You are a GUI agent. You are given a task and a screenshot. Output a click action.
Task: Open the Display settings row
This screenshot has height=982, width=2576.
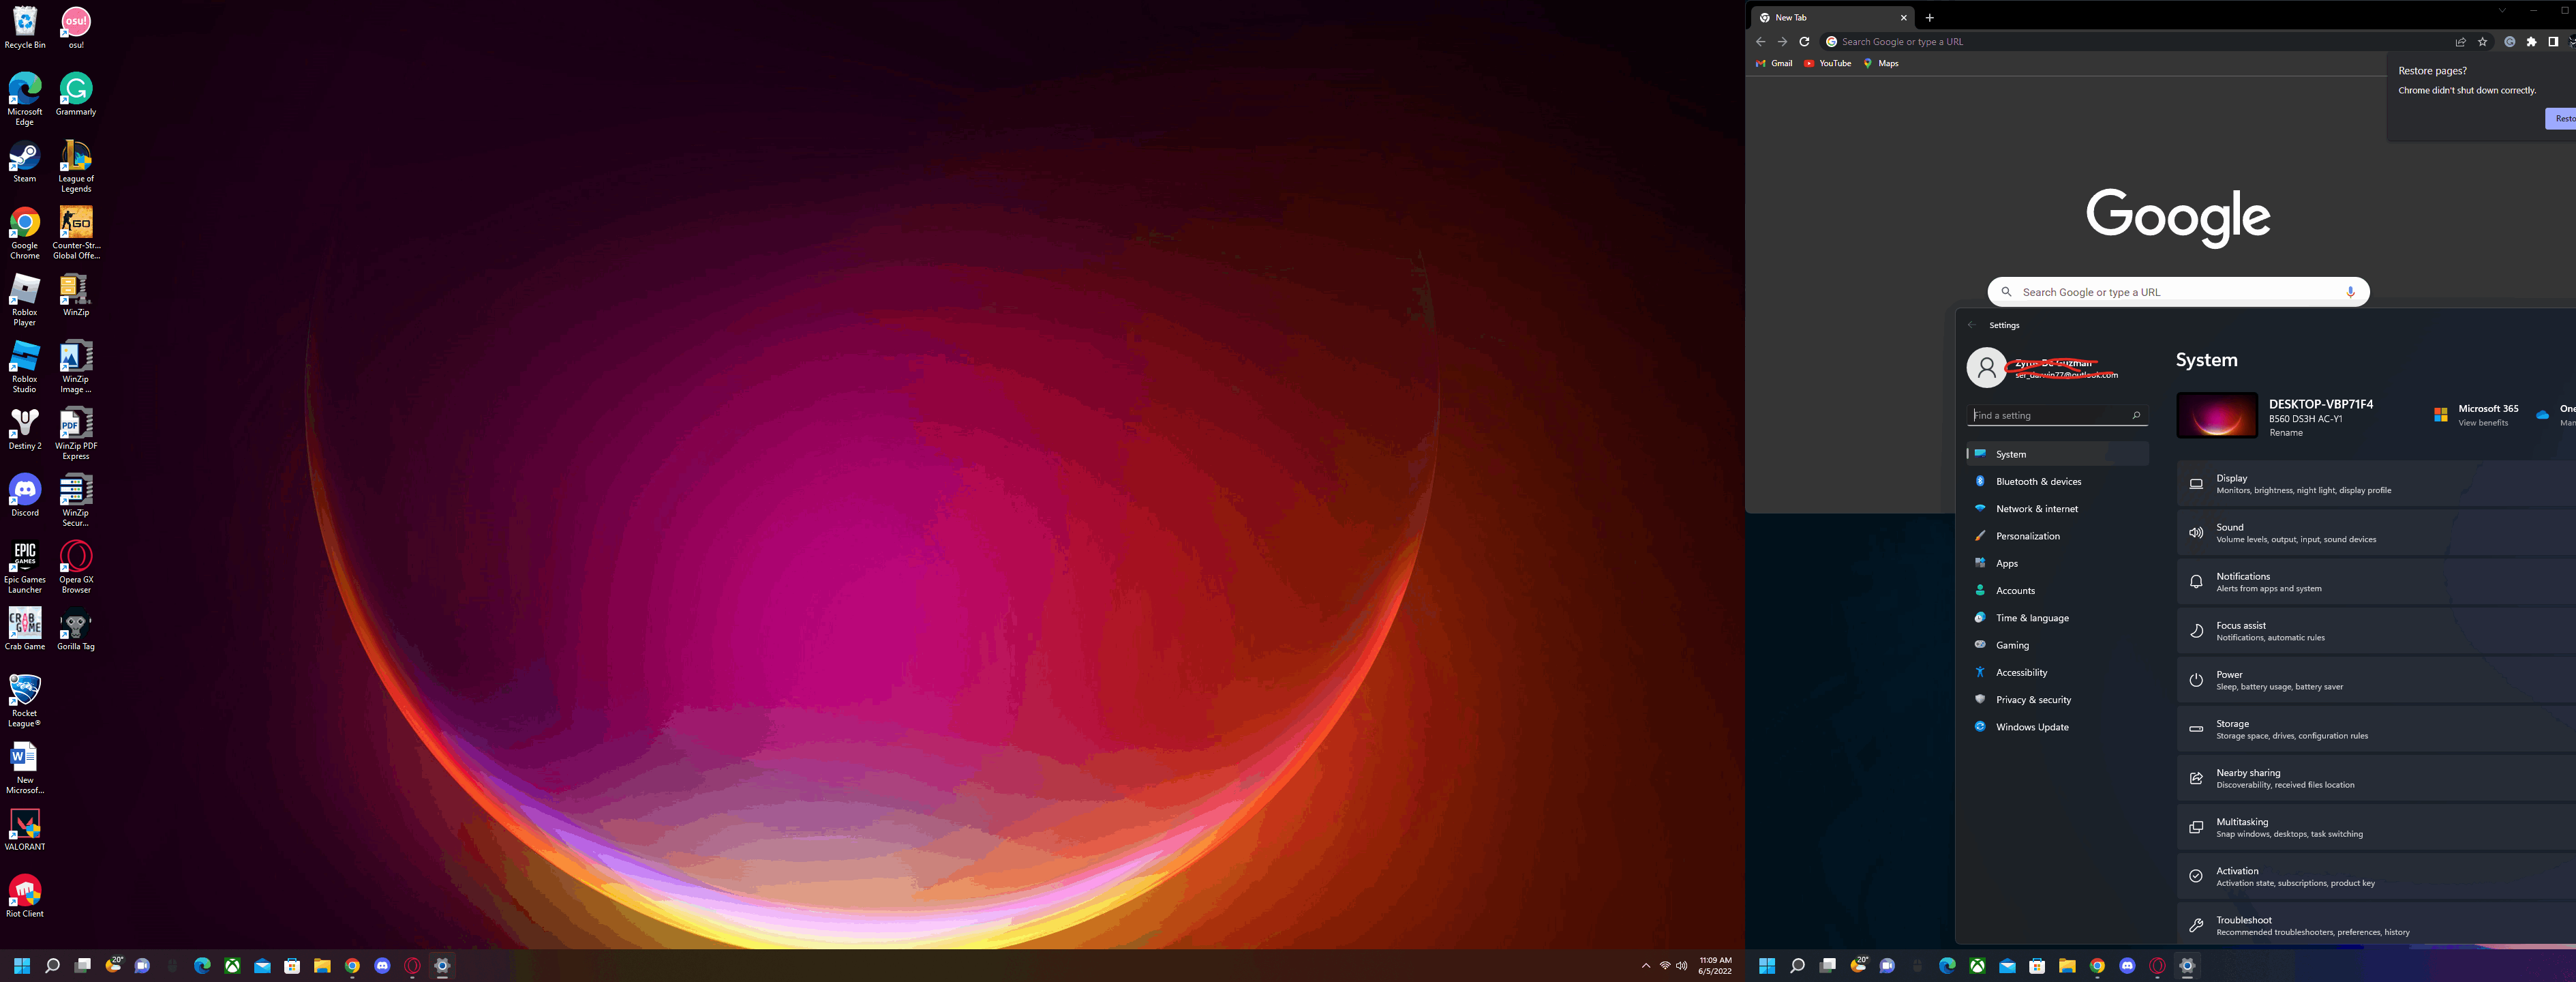tap(2376, 484)
